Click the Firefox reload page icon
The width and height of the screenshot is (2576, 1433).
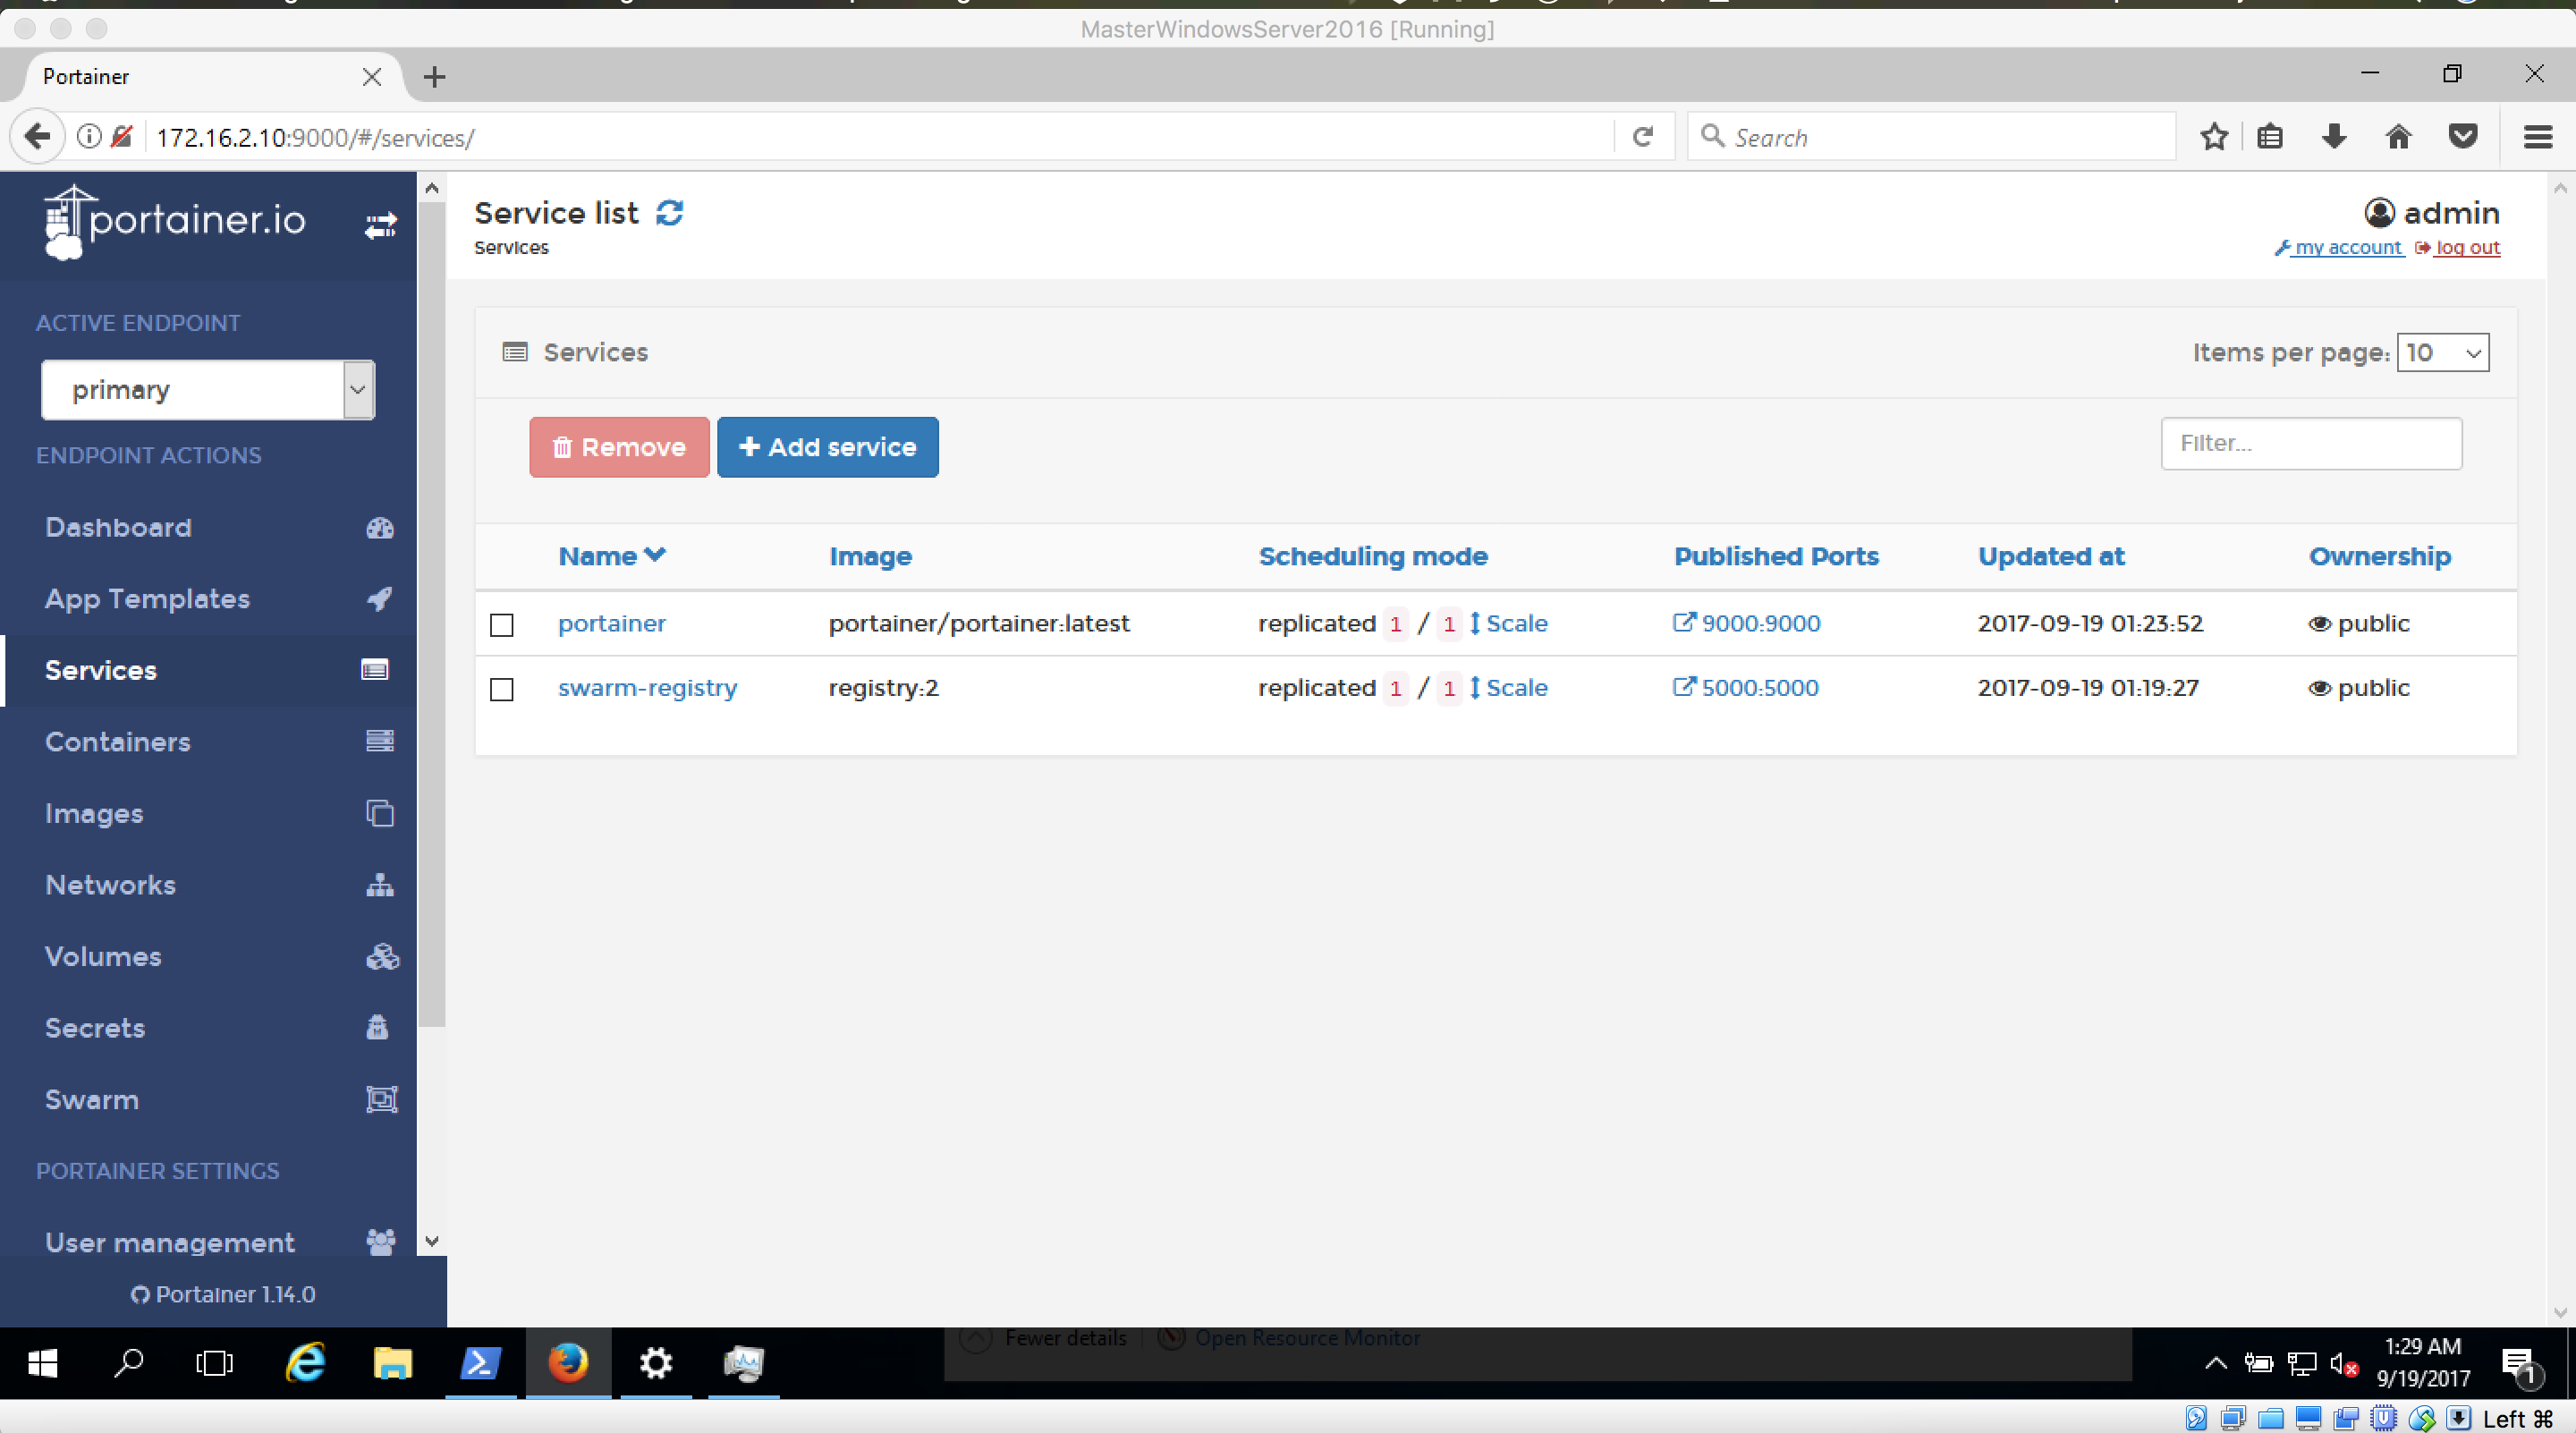[x=1642, y=137]
